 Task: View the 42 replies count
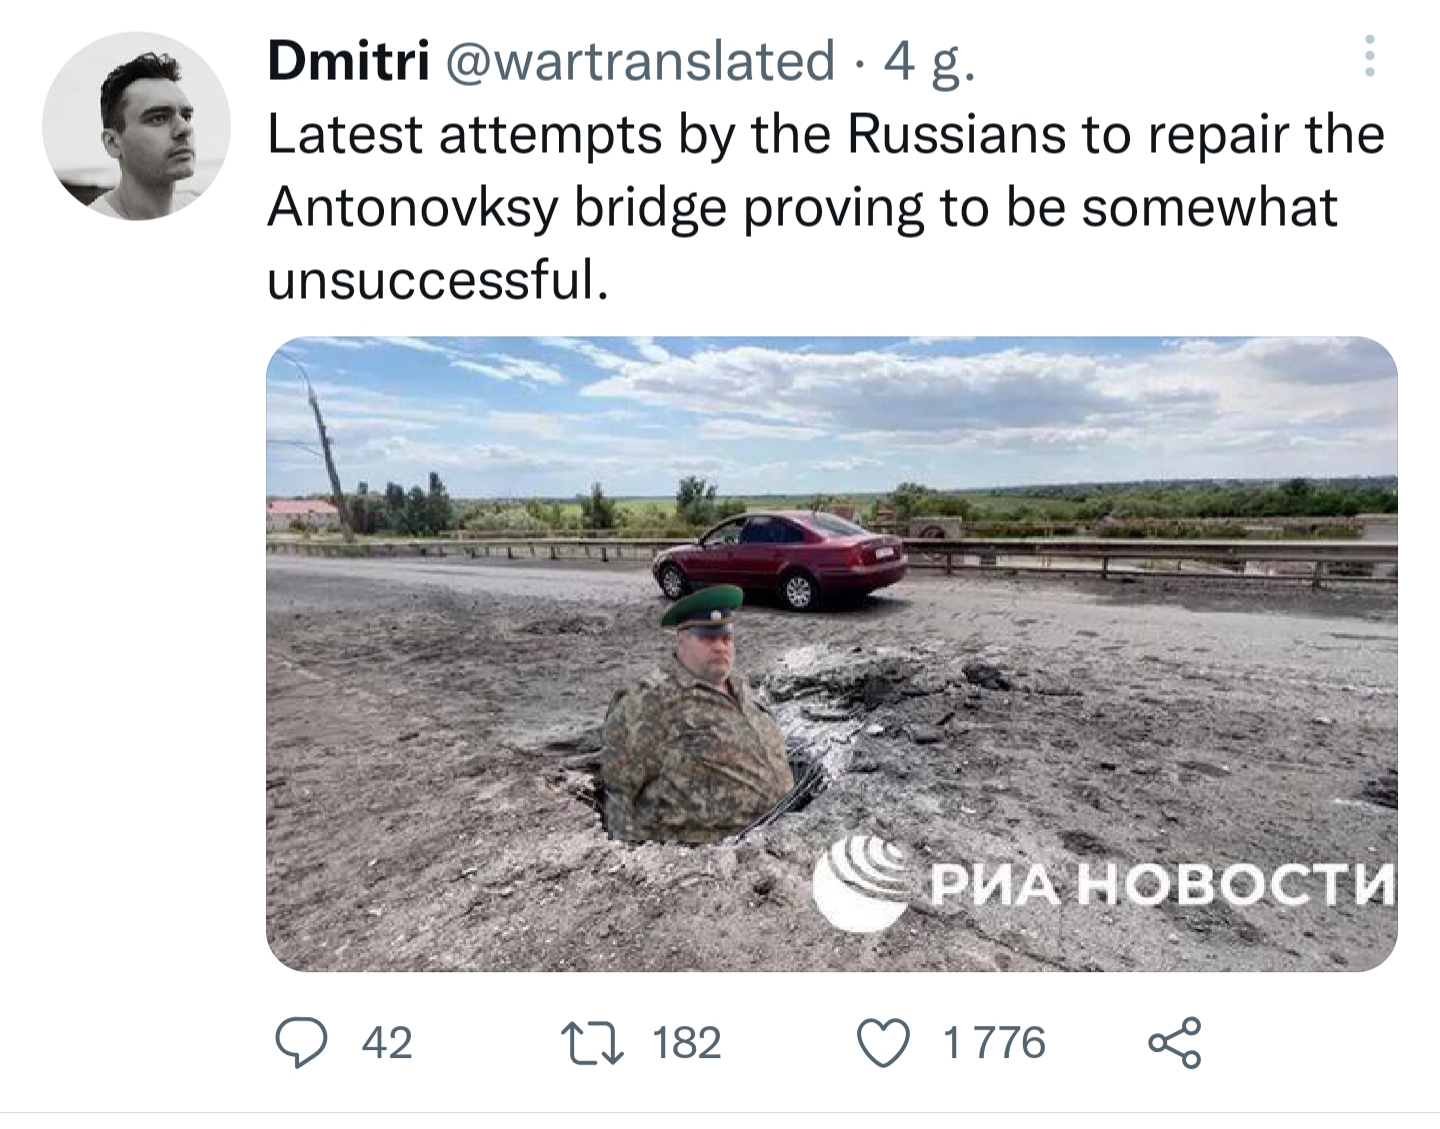(x=387, y=1043)
